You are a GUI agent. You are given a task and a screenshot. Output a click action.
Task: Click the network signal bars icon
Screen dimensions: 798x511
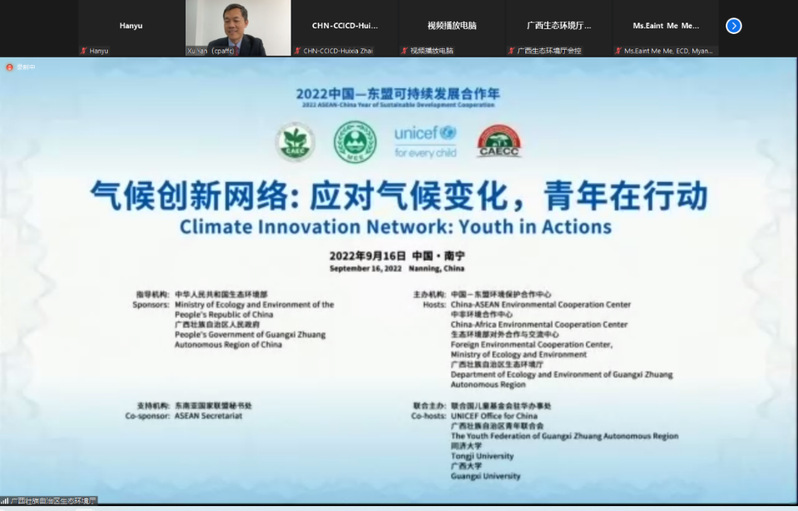(5, 501)
